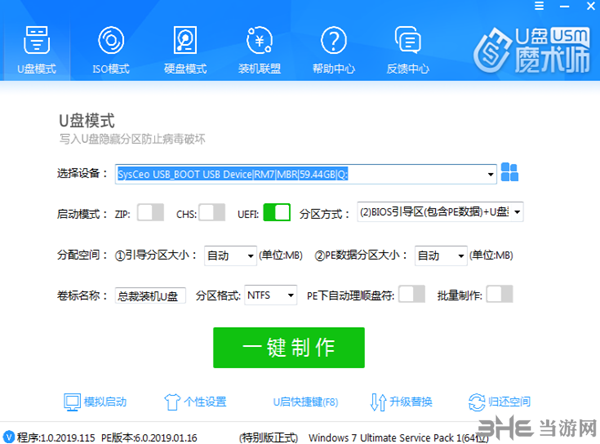Click the 升级替换 link text

click(411, 402)
